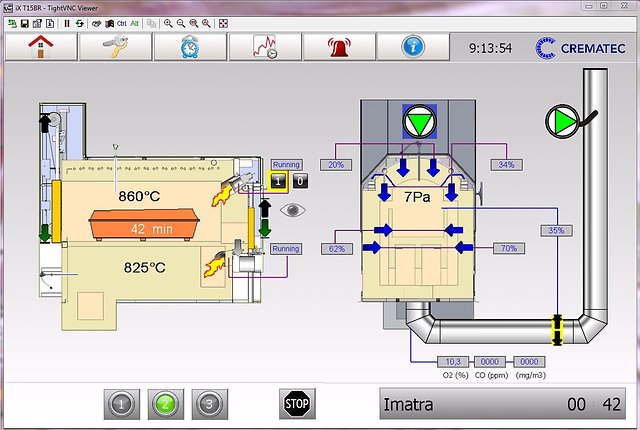Select program button 1
Screen dimensions: 640x430
coord(121,404)
